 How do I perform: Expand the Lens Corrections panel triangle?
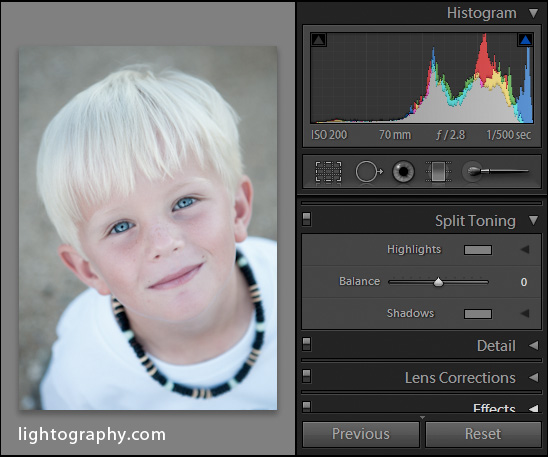click(x=533, y=377)
